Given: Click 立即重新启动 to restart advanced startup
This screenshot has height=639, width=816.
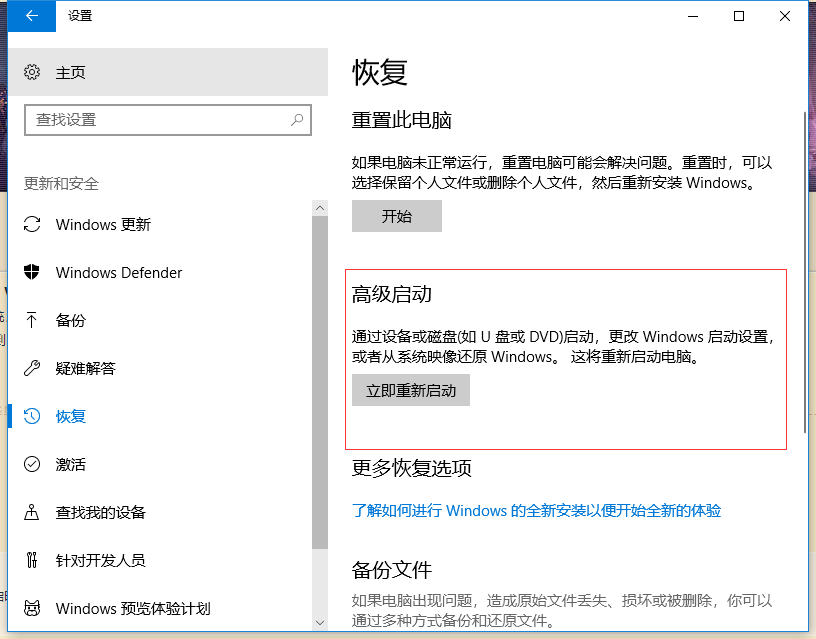Looking at the screenshot, I should coord(410,390).
